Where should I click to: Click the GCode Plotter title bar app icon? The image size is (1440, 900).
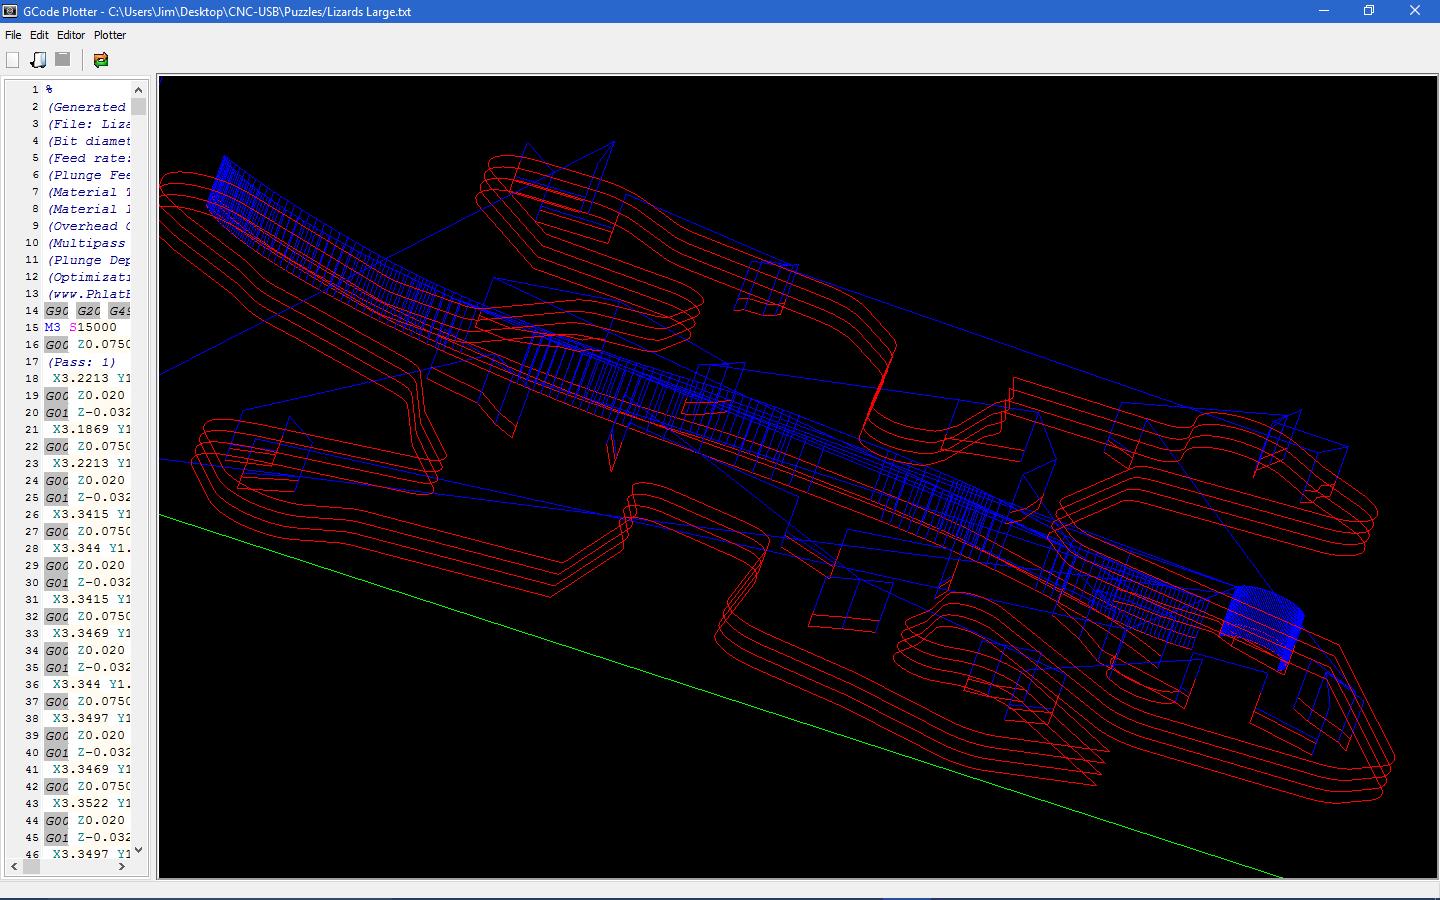click(10, 11)
